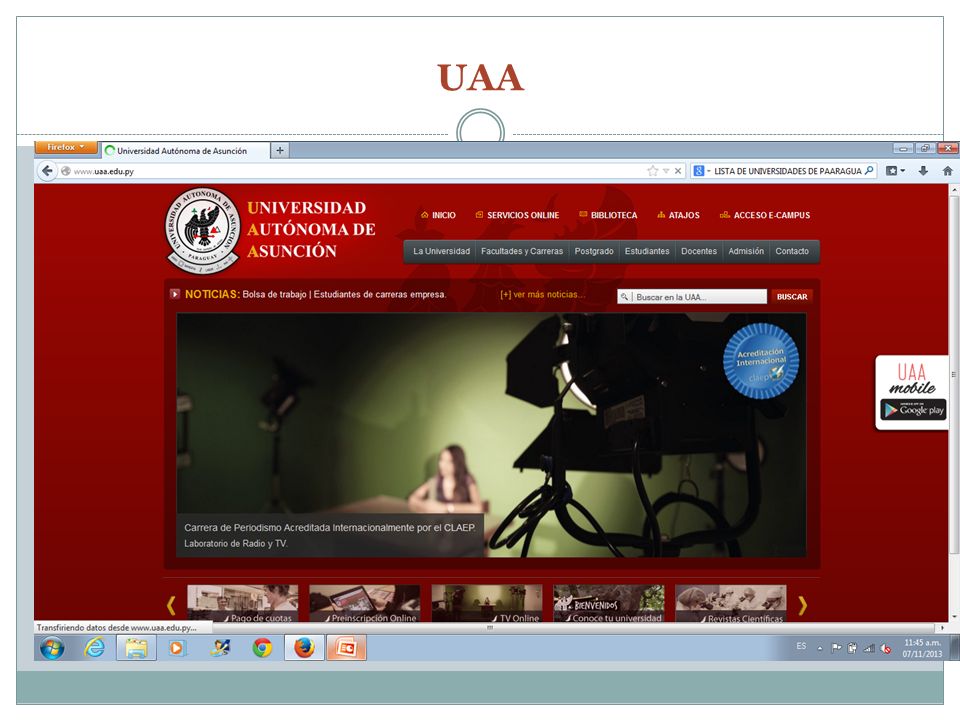960x720 pixels.
Task: Open the TV Online thumbnail
Action: (487, 604)
